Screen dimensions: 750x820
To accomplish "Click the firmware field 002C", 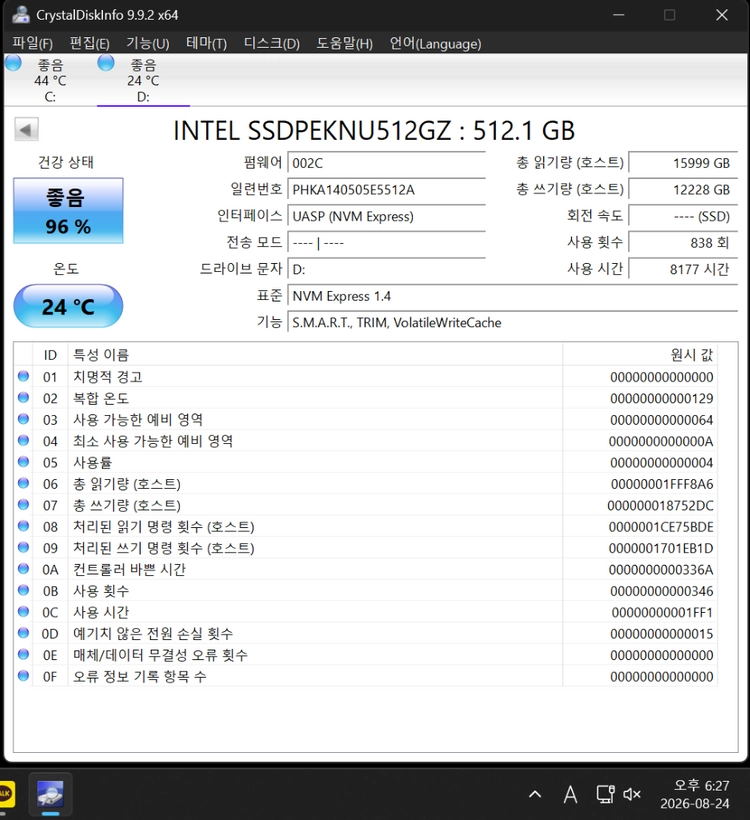I will click(x=387, y=163).
